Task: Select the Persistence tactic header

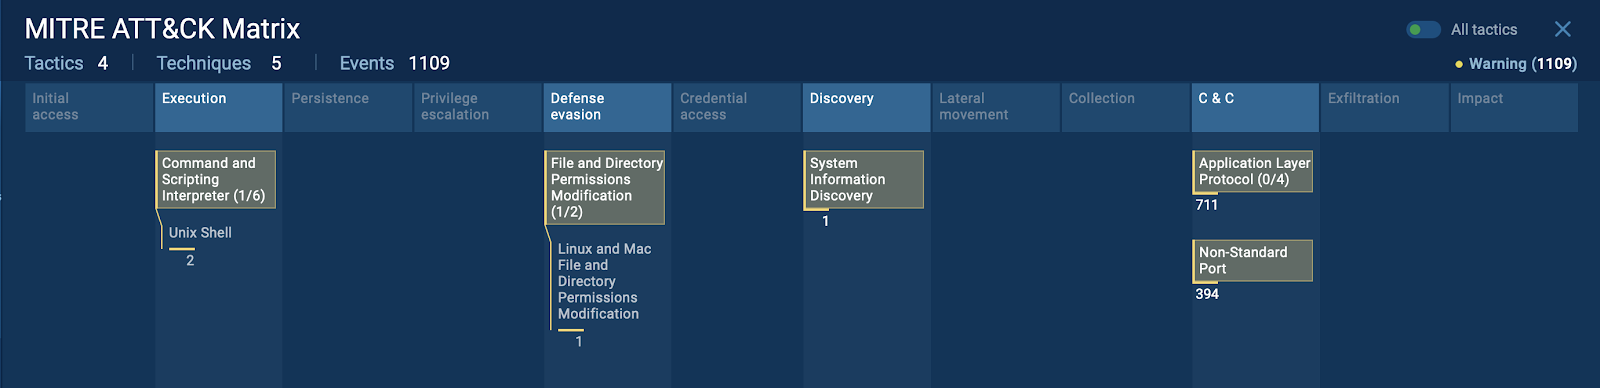Action: point(348,107)
